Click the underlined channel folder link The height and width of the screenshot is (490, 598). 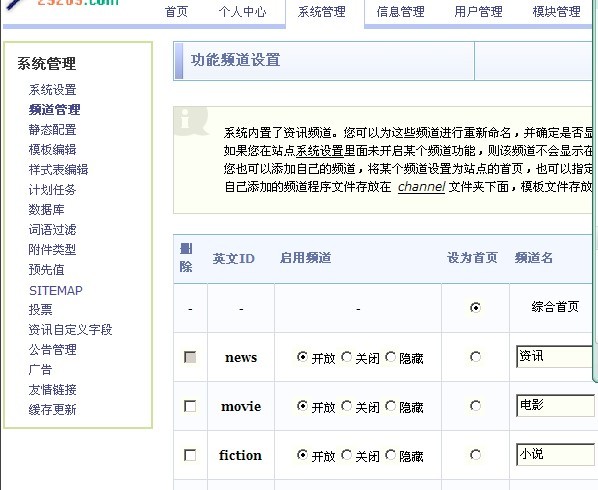pyautogui.click(x=421, y=187)
